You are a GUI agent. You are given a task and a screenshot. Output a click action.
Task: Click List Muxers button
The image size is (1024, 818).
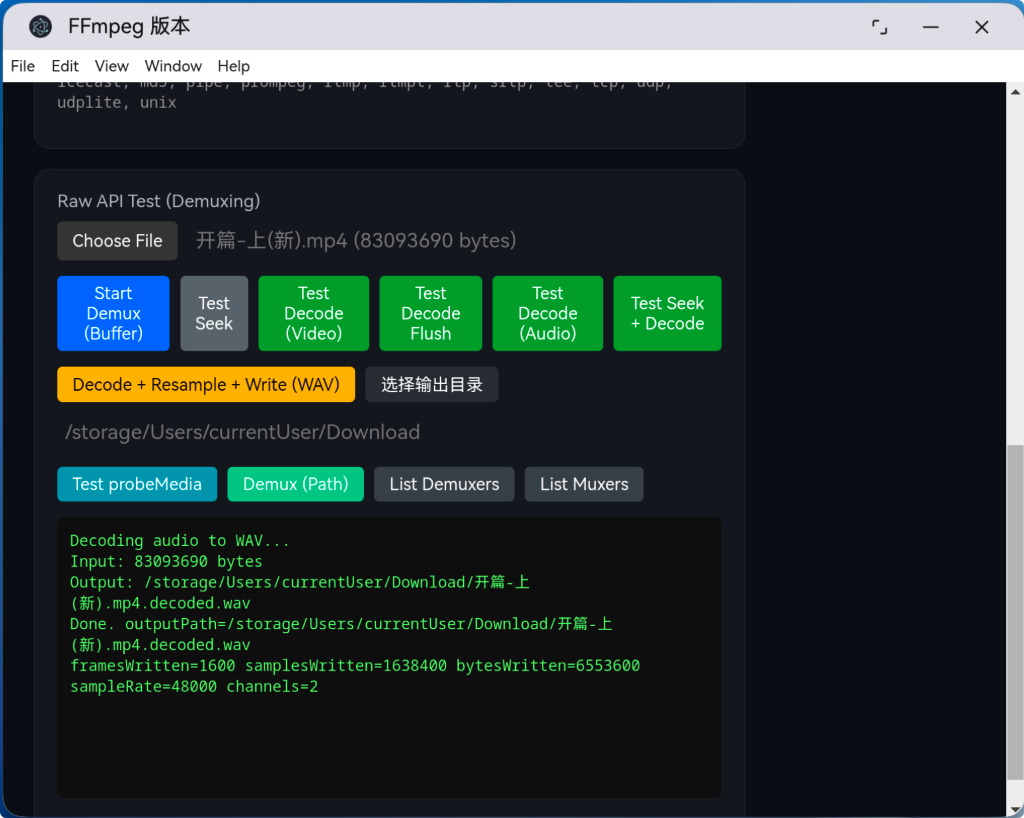584,484
